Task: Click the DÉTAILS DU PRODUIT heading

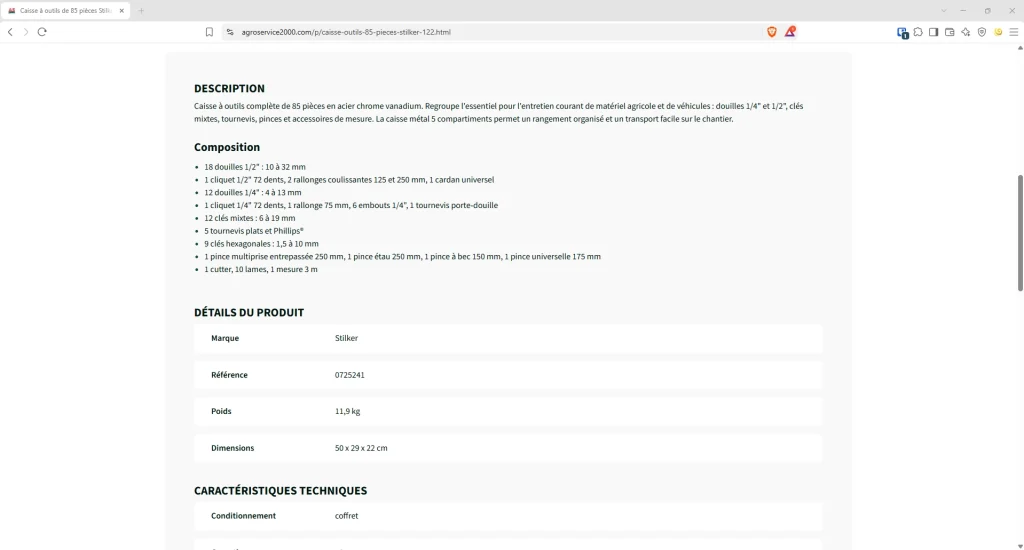Action: pos(249,312)
